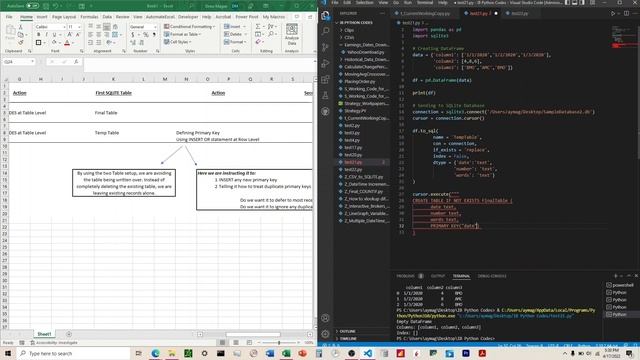Click the Windows Start button
This screenshot has width=640, height=360.
pyautogui.click(x=8, y=353)
